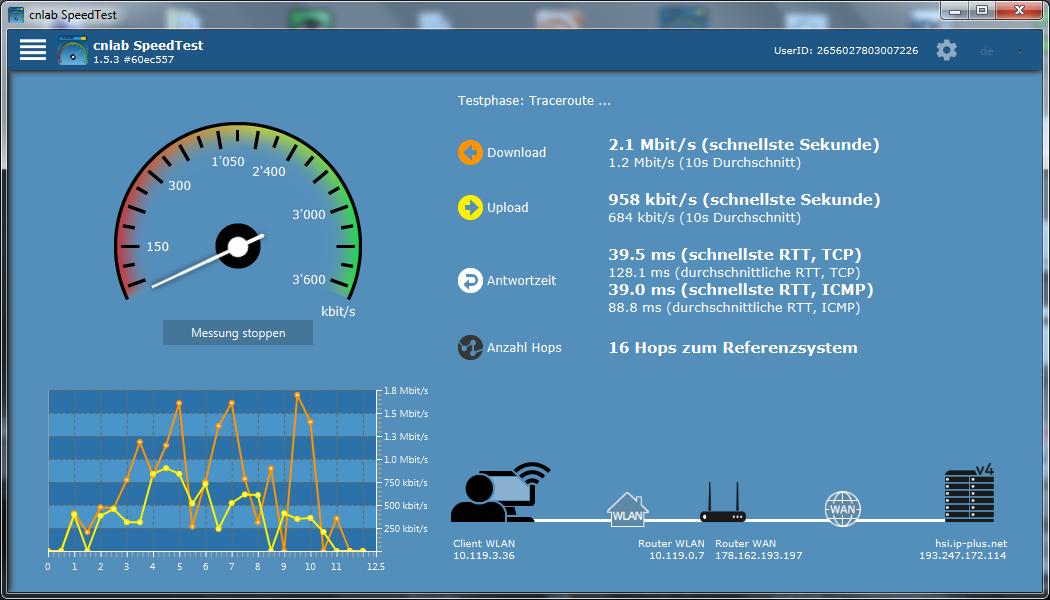The image size is (1050, 600).
Task: Click the orange Download arrow icon
Action: (470, 153)
